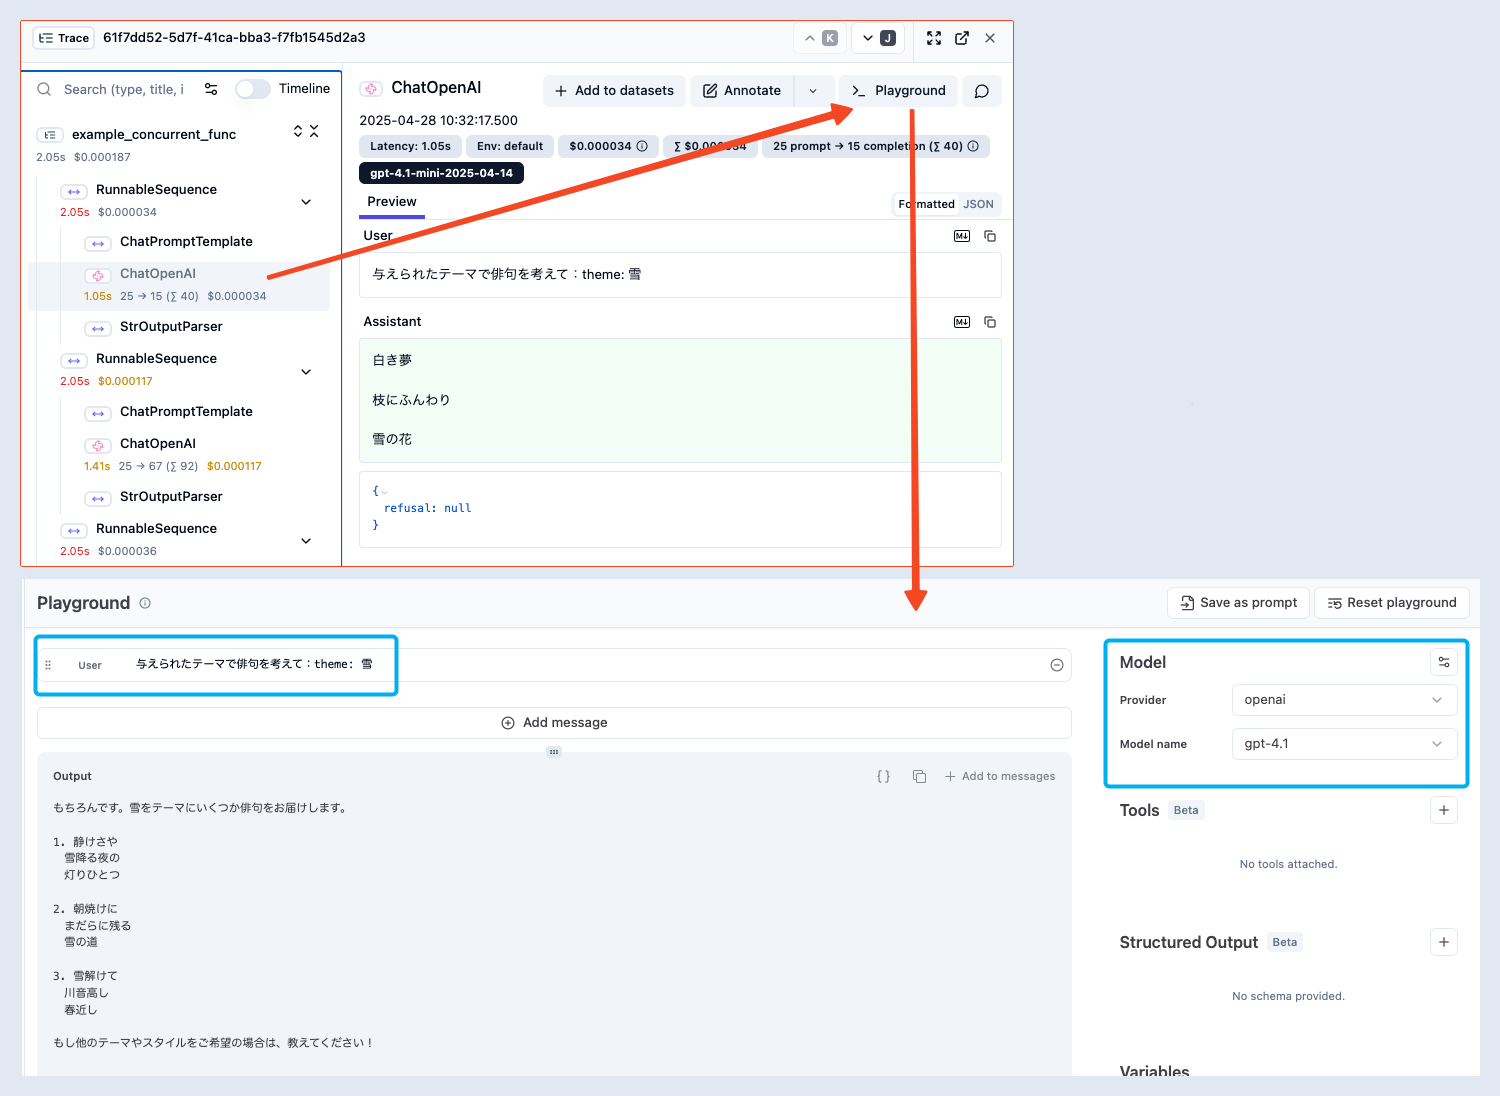Screen dimensions: 1500x1096
Task: Collapse the refusal JSON object
Action: [x=384, y=492]
